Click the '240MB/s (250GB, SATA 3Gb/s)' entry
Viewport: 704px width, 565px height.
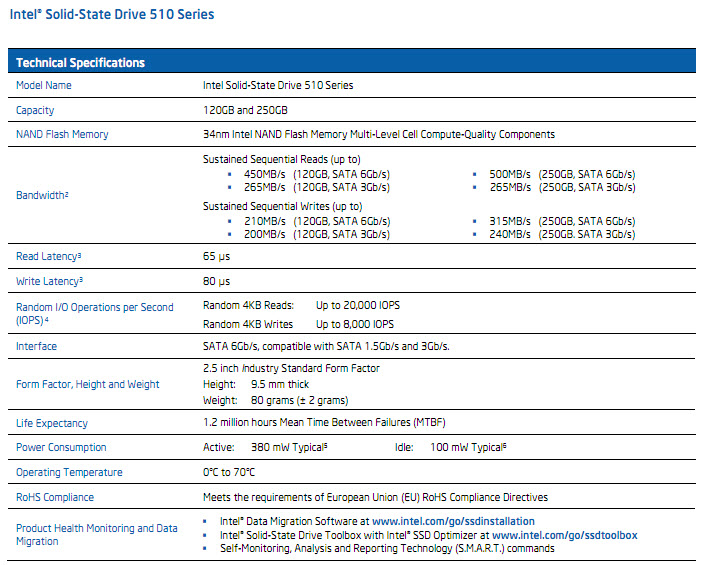[x=562, y=234]
